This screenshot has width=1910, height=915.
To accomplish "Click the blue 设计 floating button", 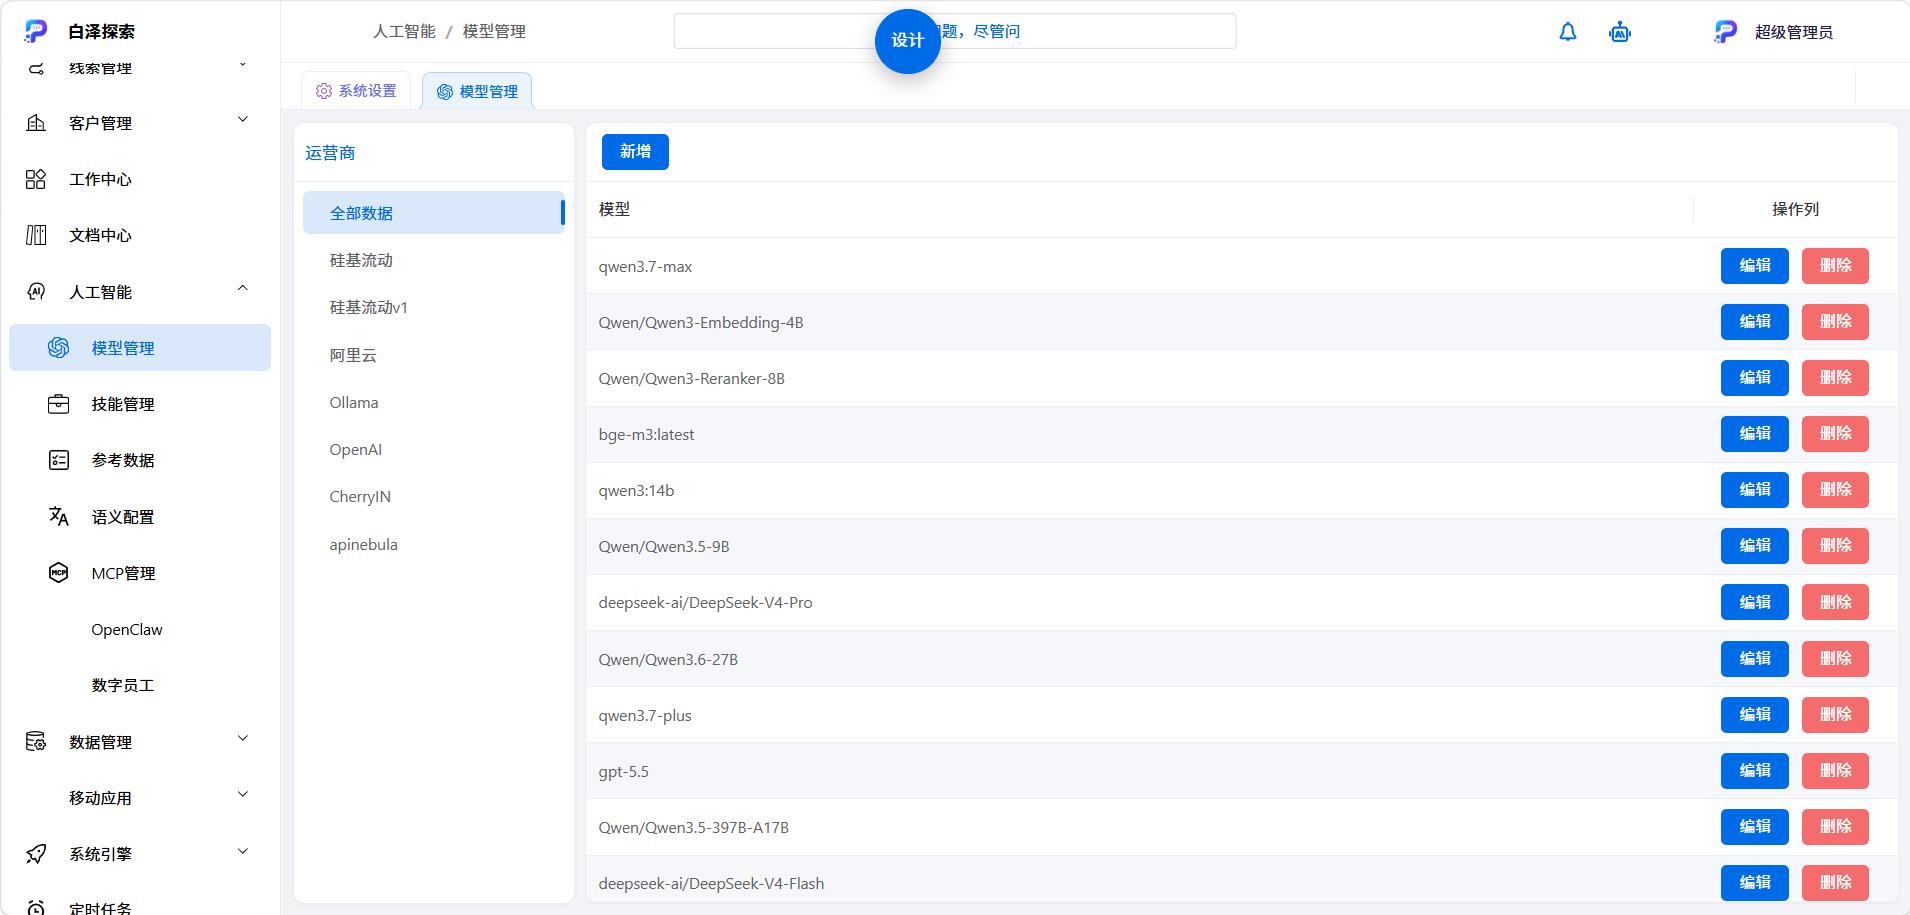I will coord(908,41).
